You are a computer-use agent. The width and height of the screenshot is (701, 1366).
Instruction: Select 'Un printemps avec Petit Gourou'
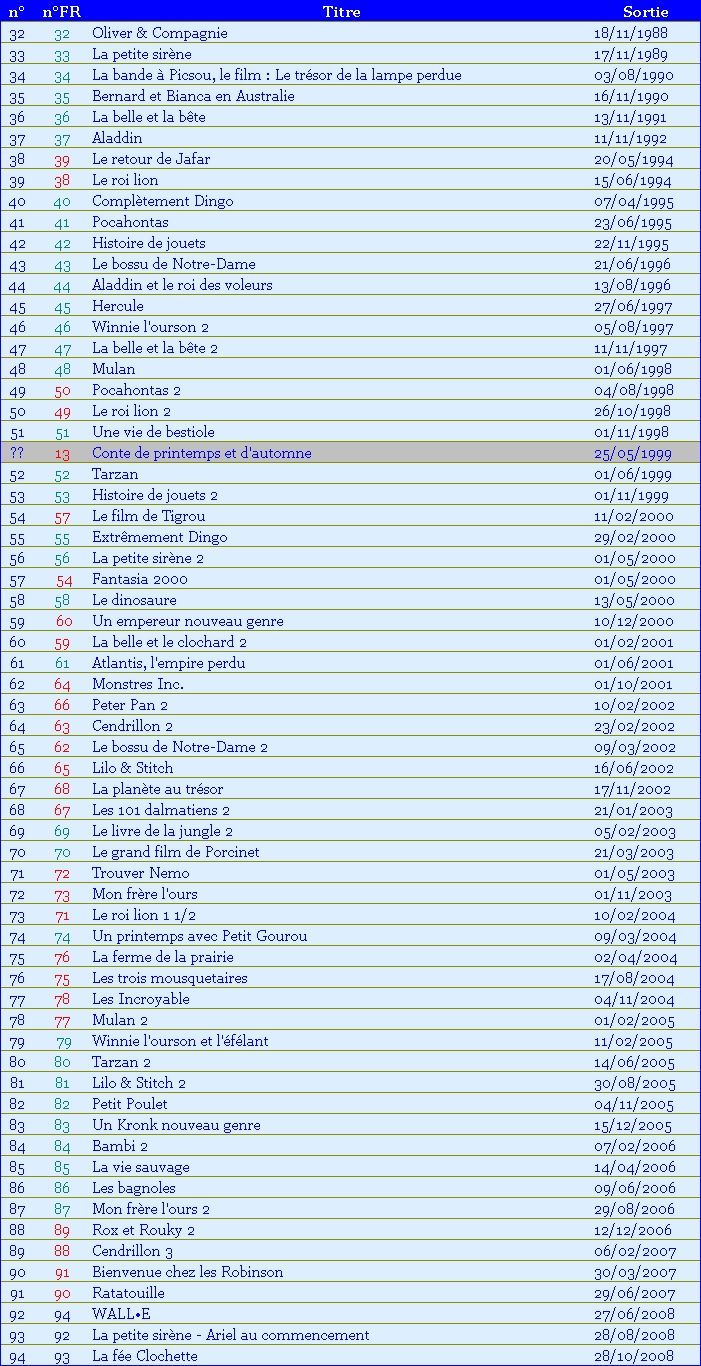(200, 936)
